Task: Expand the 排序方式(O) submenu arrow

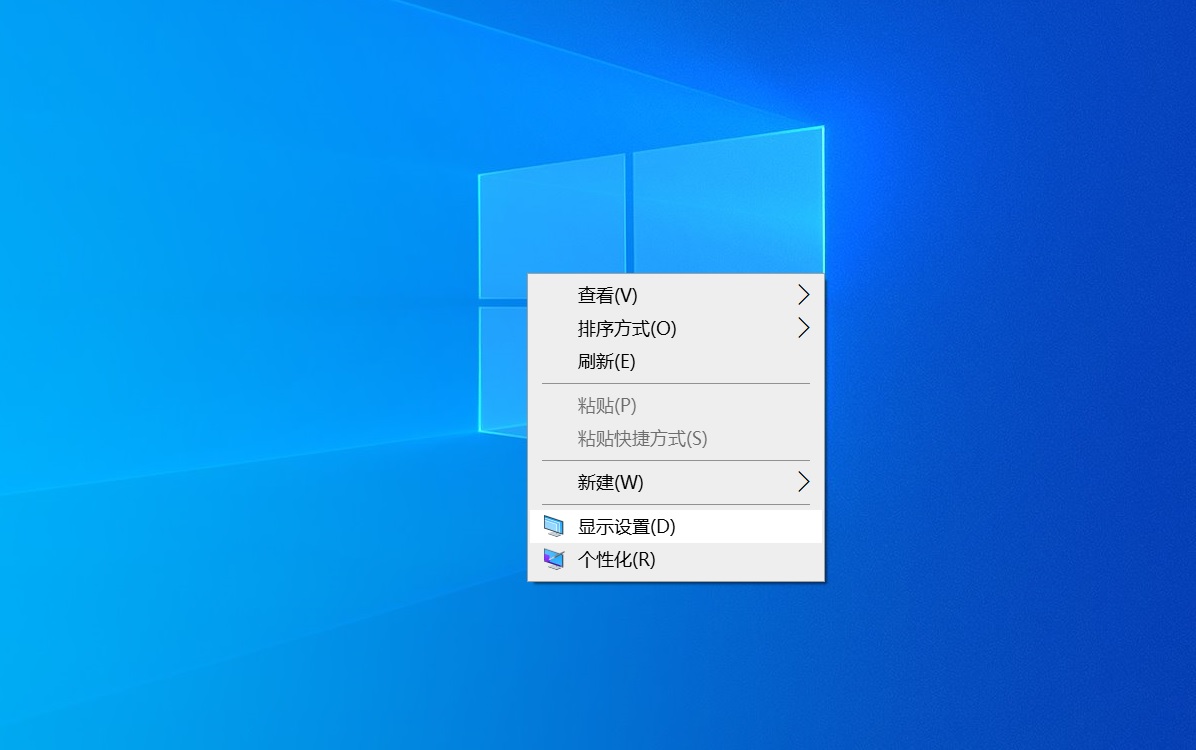Action: 803,328
